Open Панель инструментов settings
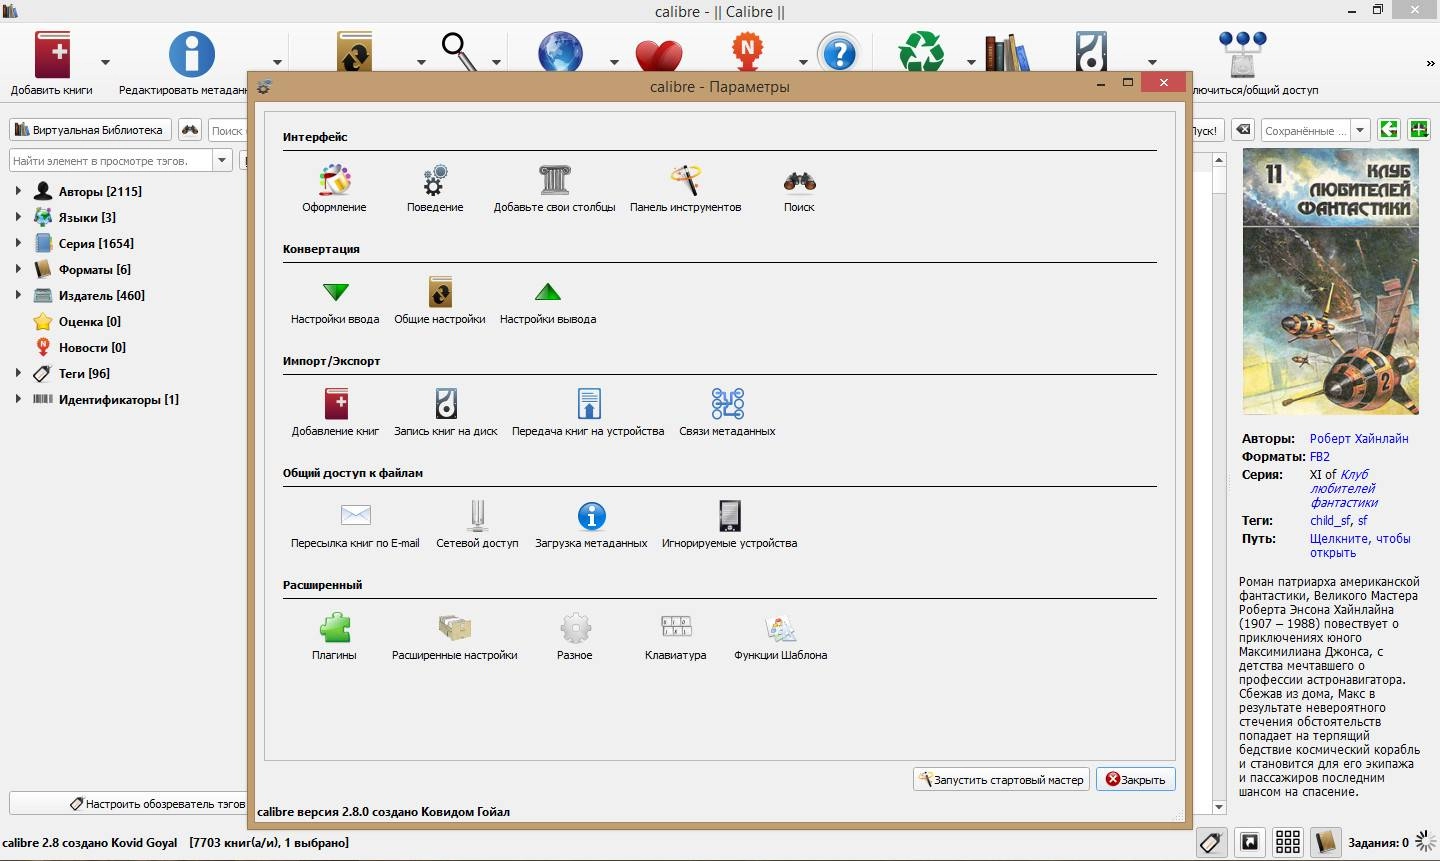Viewport: 1440px width, 861px height. pyautogui.click(x=686, y=189)
